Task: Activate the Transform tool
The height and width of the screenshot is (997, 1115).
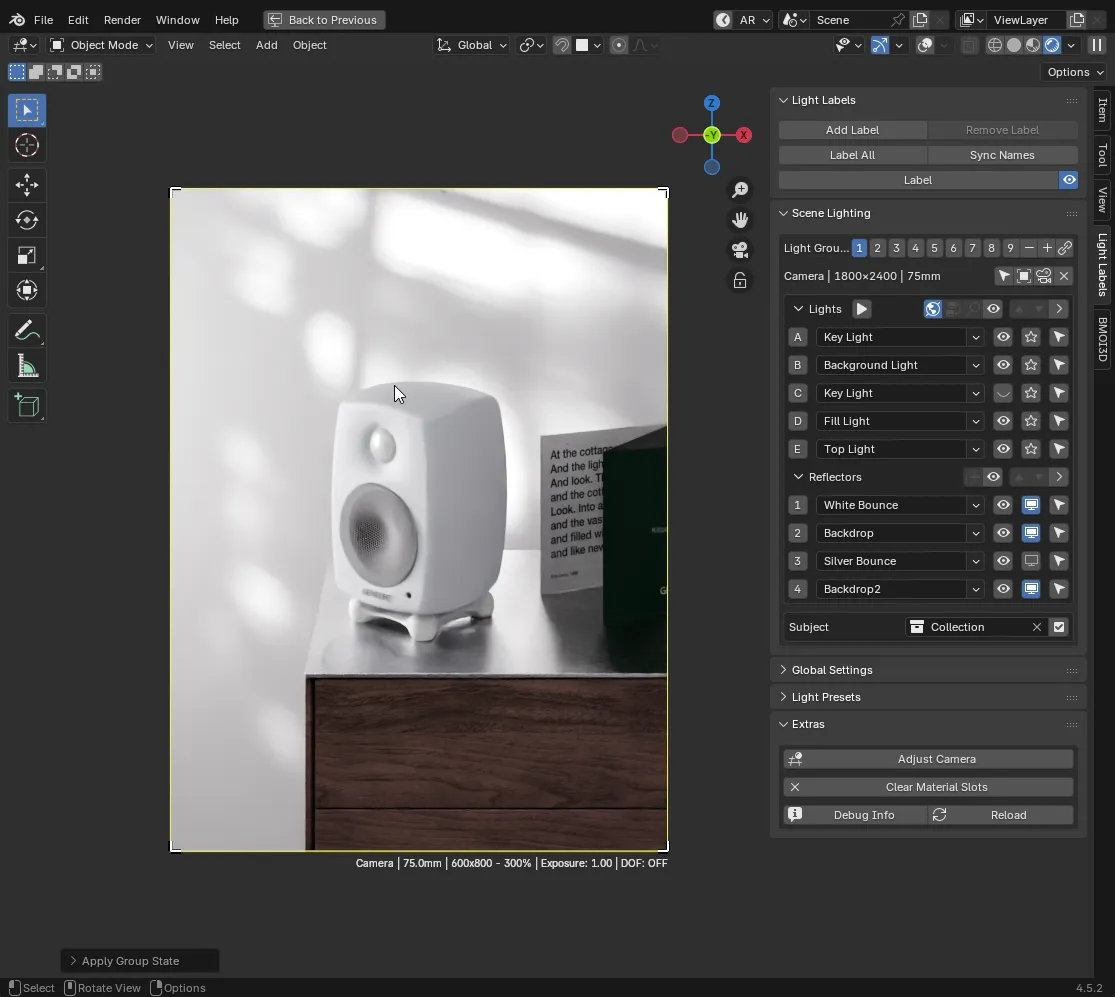Action: [26, 290]
